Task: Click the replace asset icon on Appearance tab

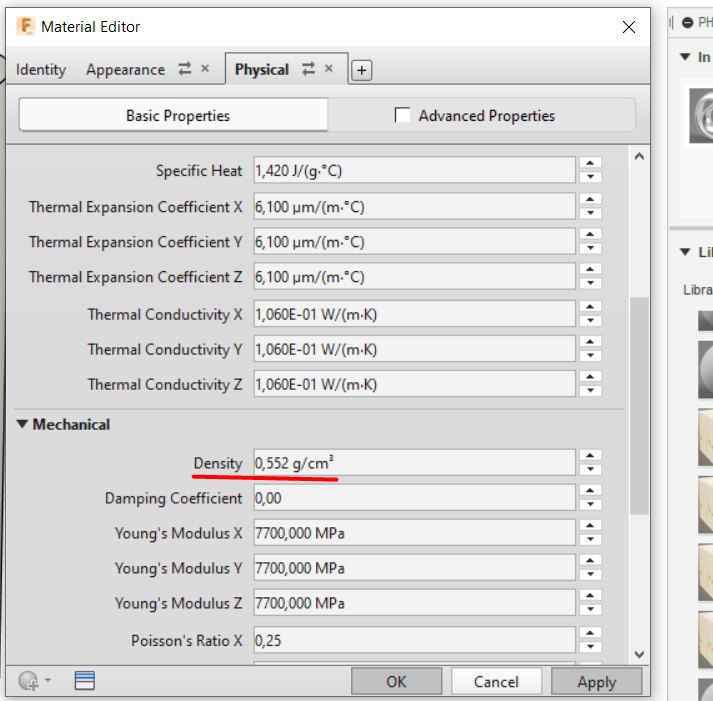Action: 185,69
